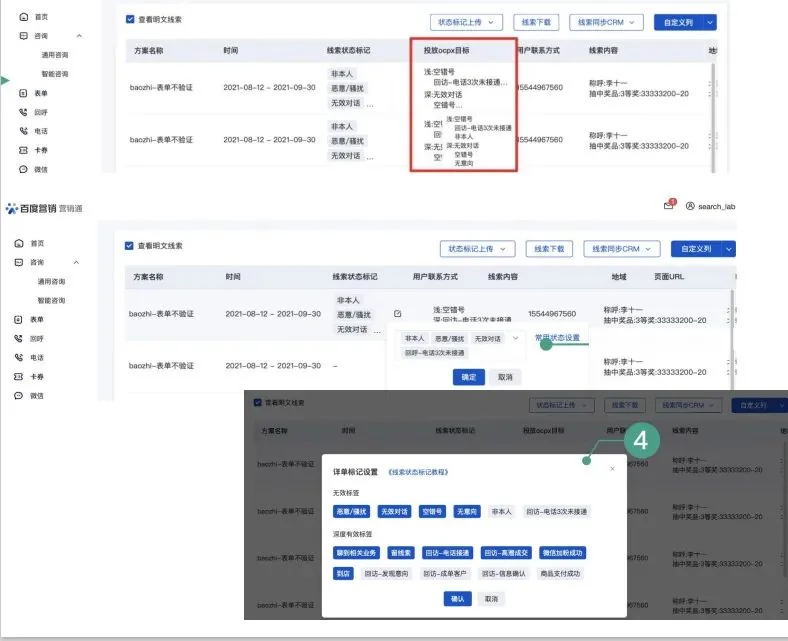Click 首页 home icon beneath the 百度营销 logo
The height and width of the screenshot is (641, 788).
coord(19,243)
